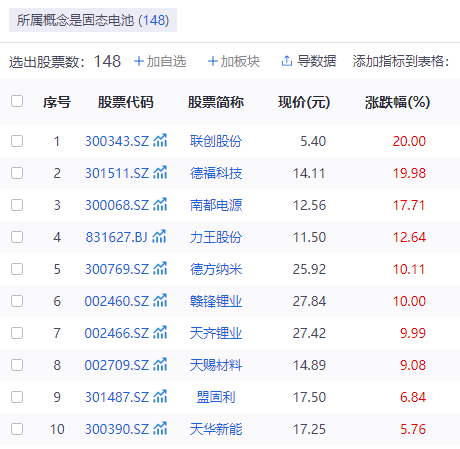Select the price 27.84 cell
Image resolution: width=460 pixels, height=449 pixels.
tap(309, 301)
